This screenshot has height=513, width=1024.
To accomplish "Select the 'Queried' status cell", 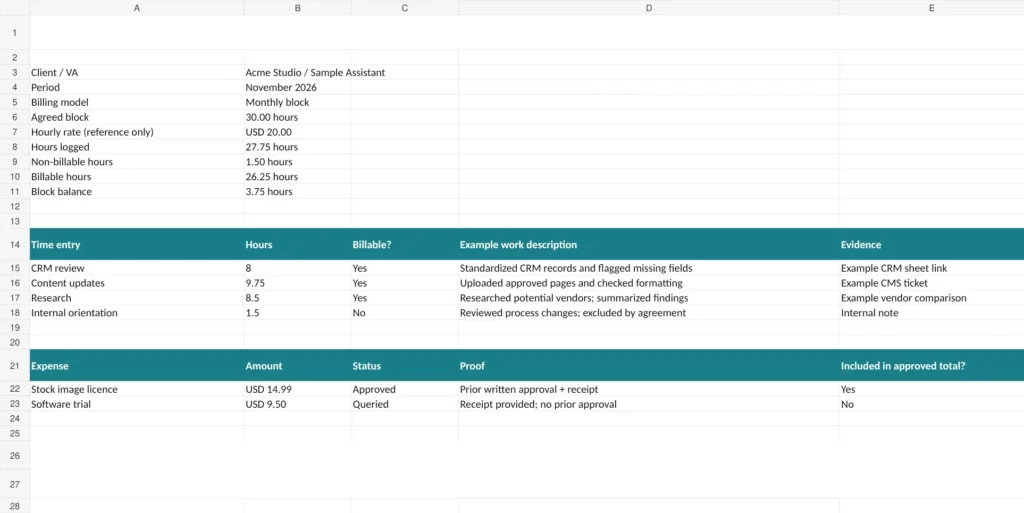I will click(x=405, y=405).
